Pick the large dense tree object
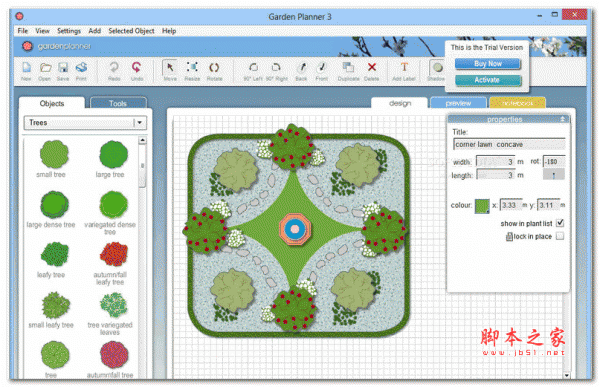 (54, 205)
